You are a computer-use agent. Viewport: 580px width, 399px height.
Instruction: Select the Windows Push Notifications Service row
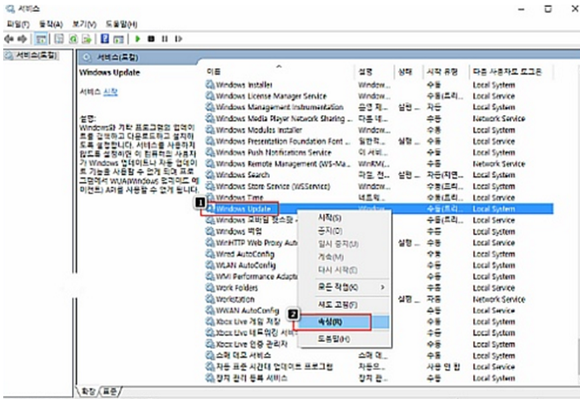click(x=379, y=152)
